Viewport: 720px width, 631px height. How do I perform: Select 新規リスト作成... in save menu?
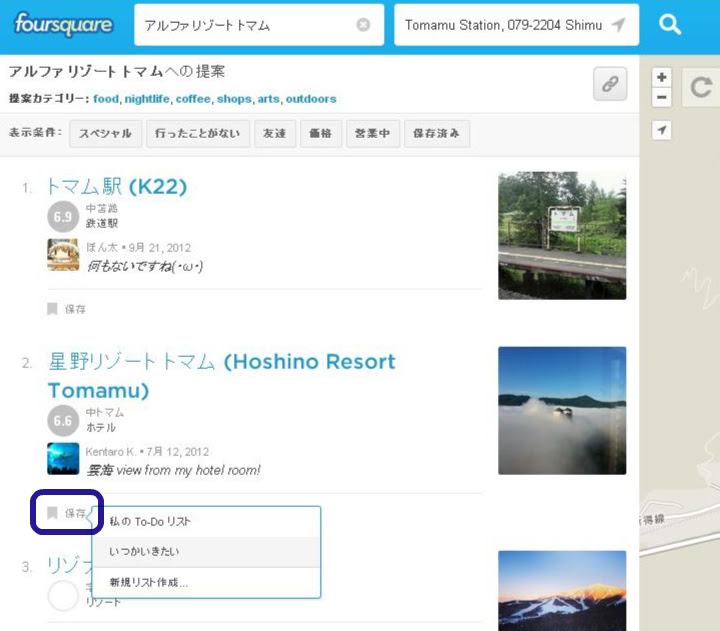[x=206, y=582]
